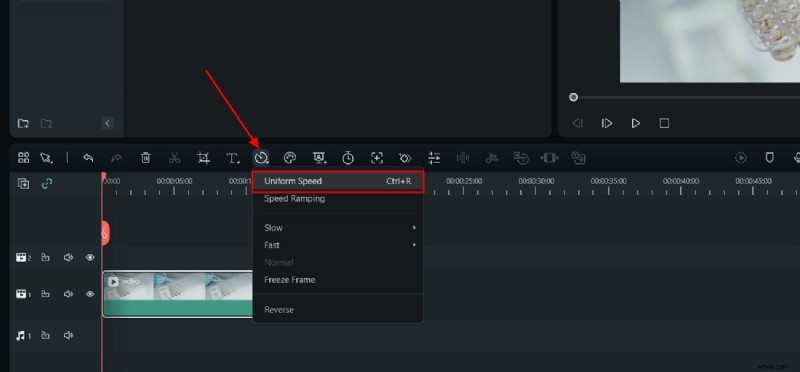Open the color palette icon

290,158
